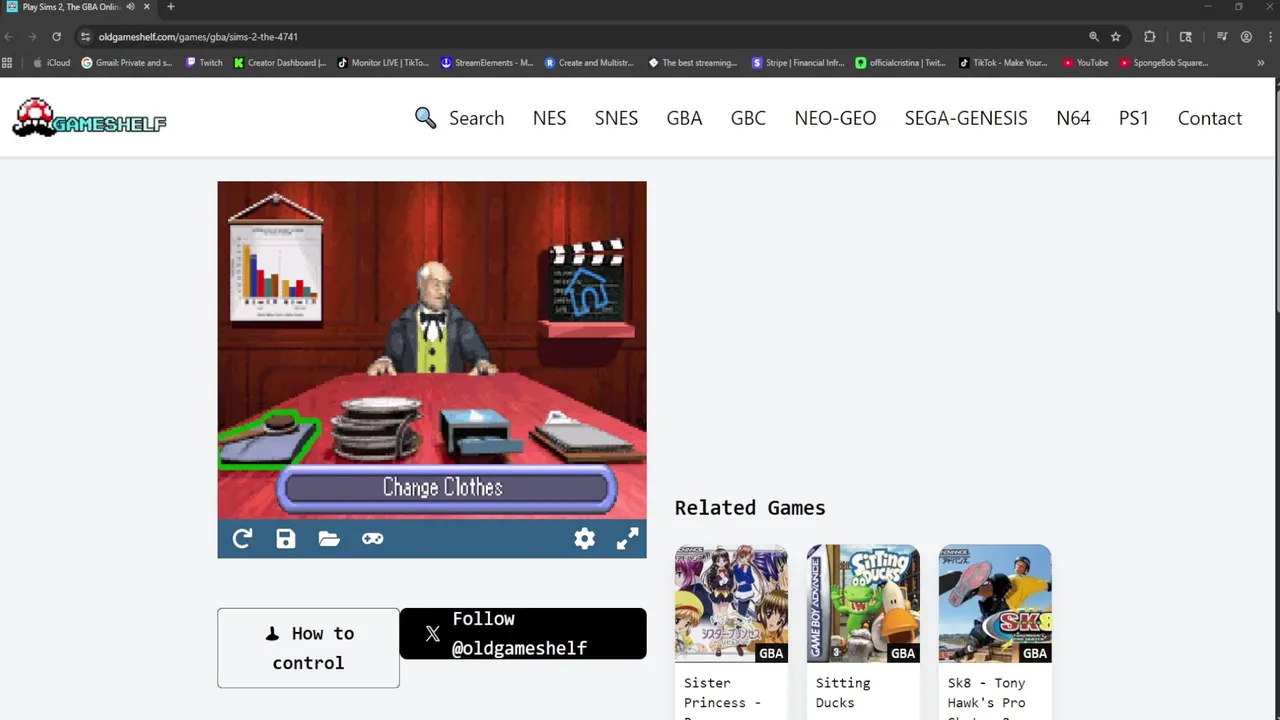
Task: Open the PS1 games category
Action: pos(1134,118)
